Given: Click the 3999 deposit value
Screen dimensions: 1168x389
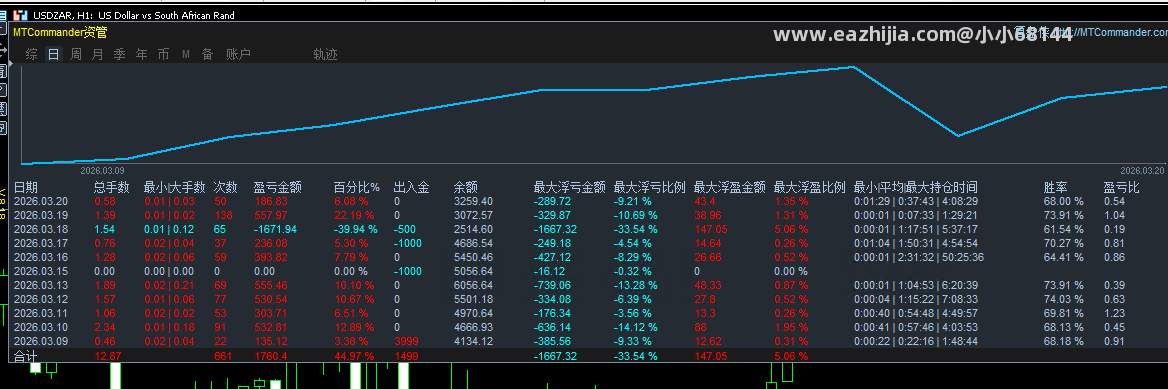Looking at the screenshot, I should click(x=405, y=341).
